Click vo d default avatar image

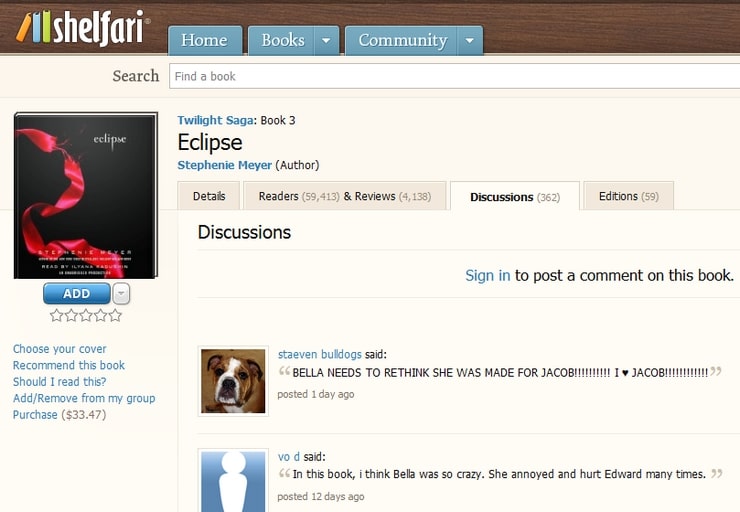pyautogui.click(x=233, y=480)
